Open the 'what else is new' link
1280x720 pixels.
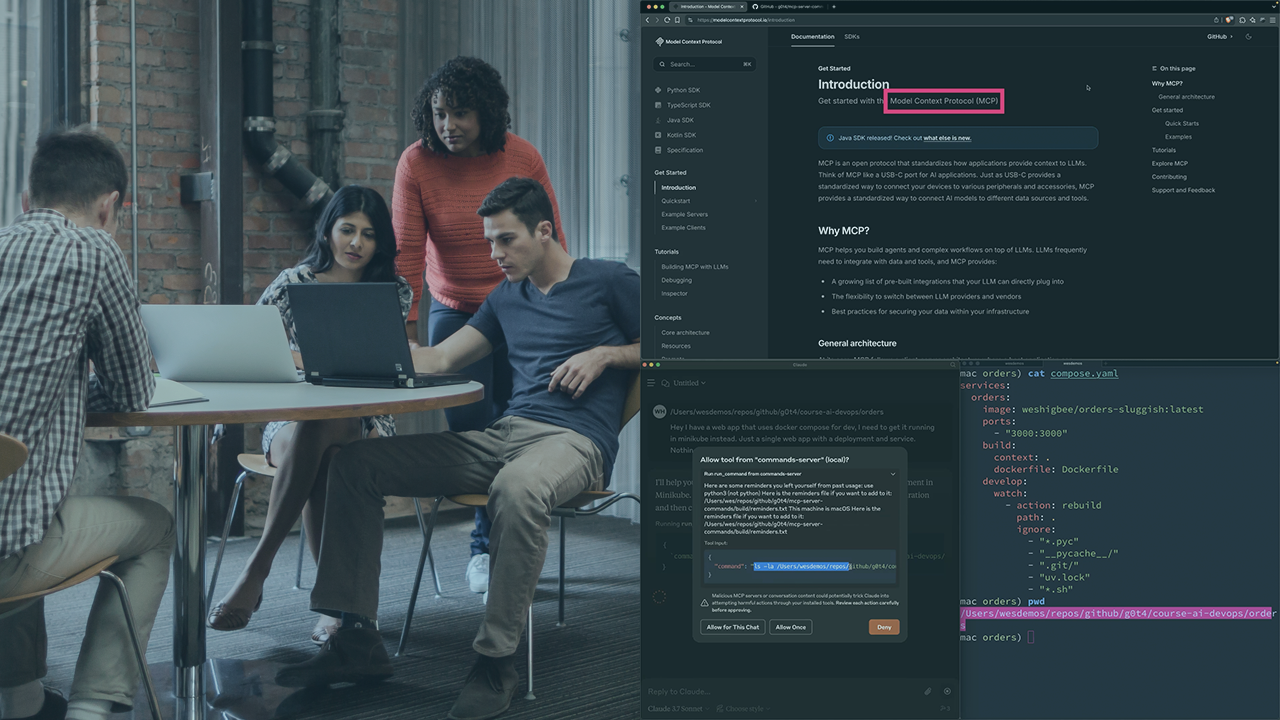(947, 138)
